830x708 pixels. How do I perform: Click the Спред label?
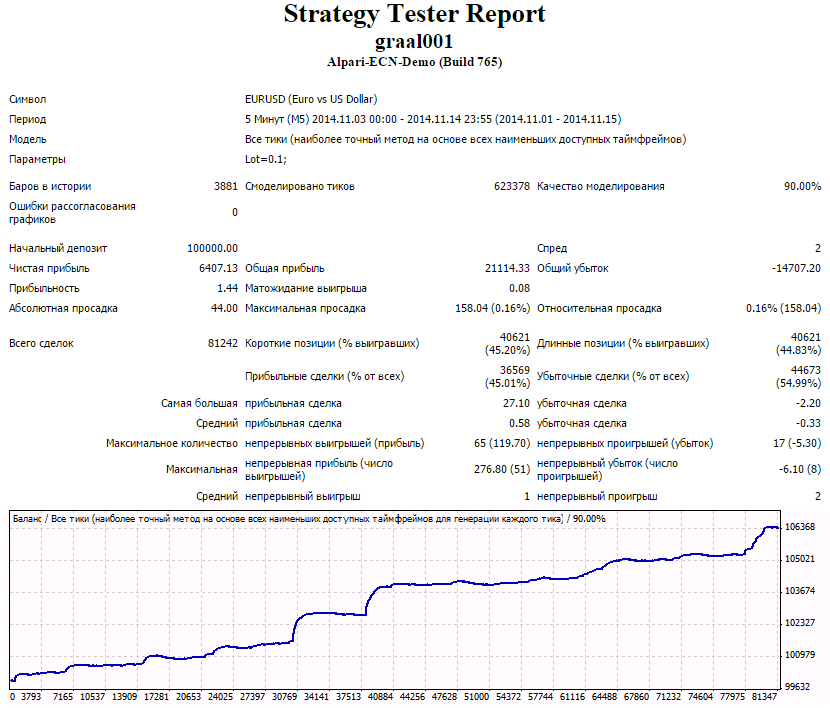tap(552, 248)
